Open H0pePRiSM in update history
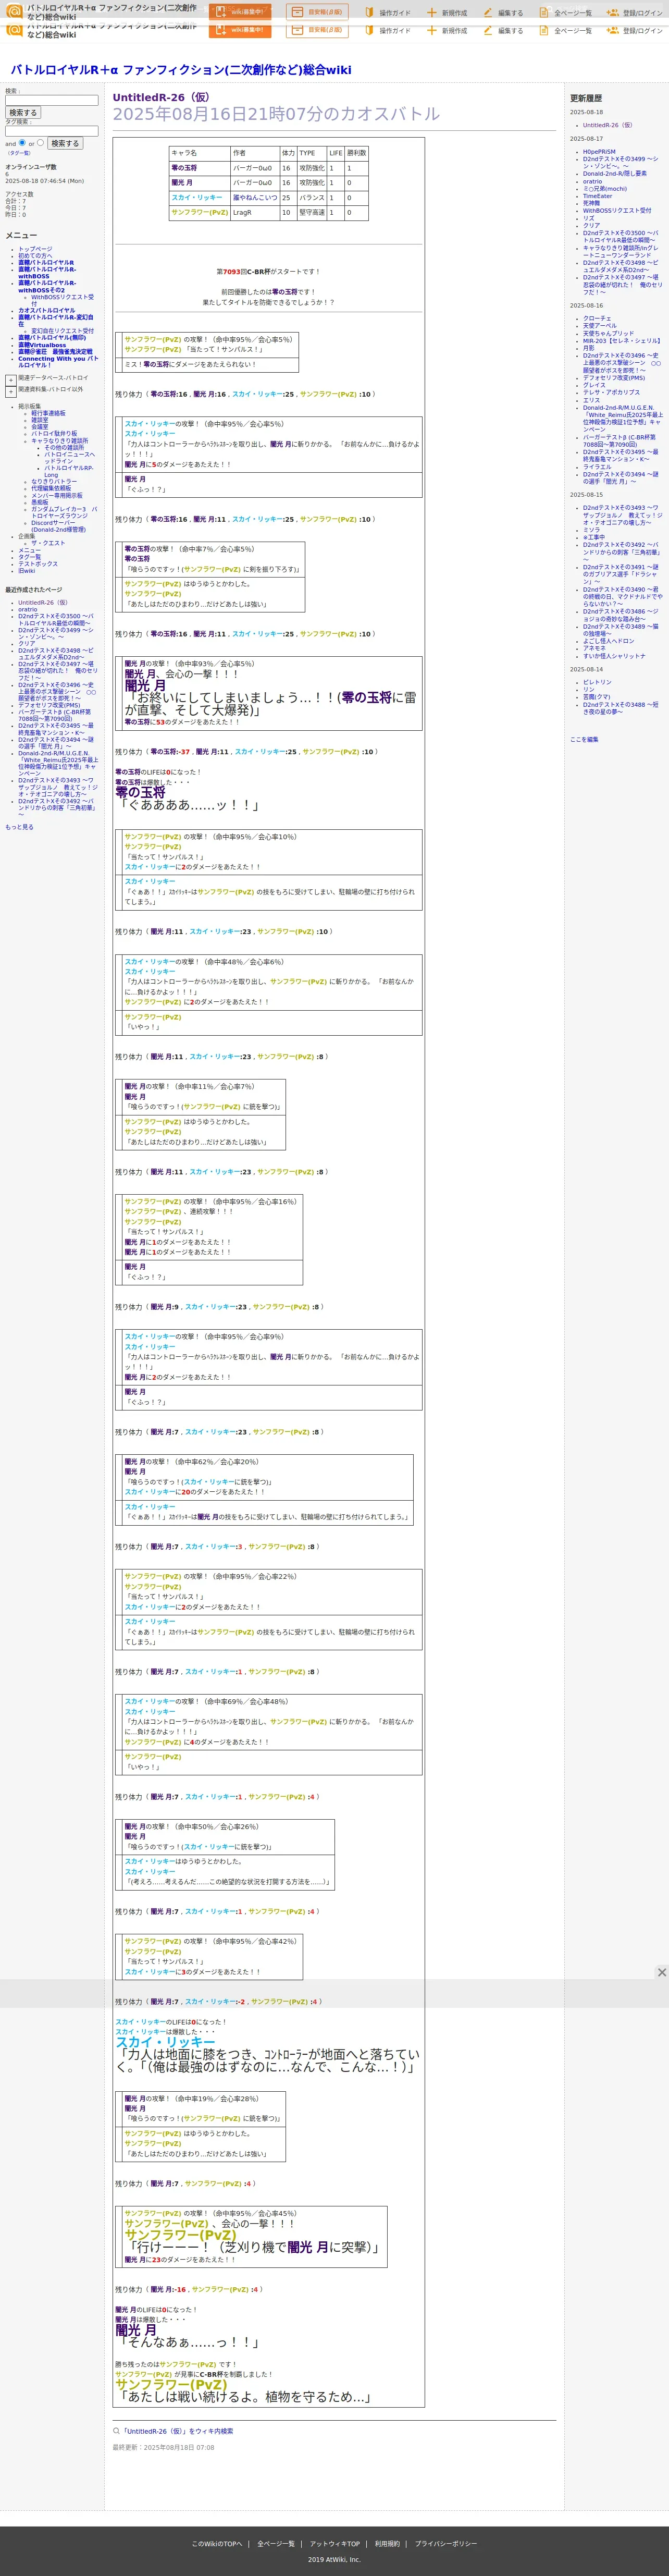The height and width of the screenshot is (2576, 669). pos(600,152)
